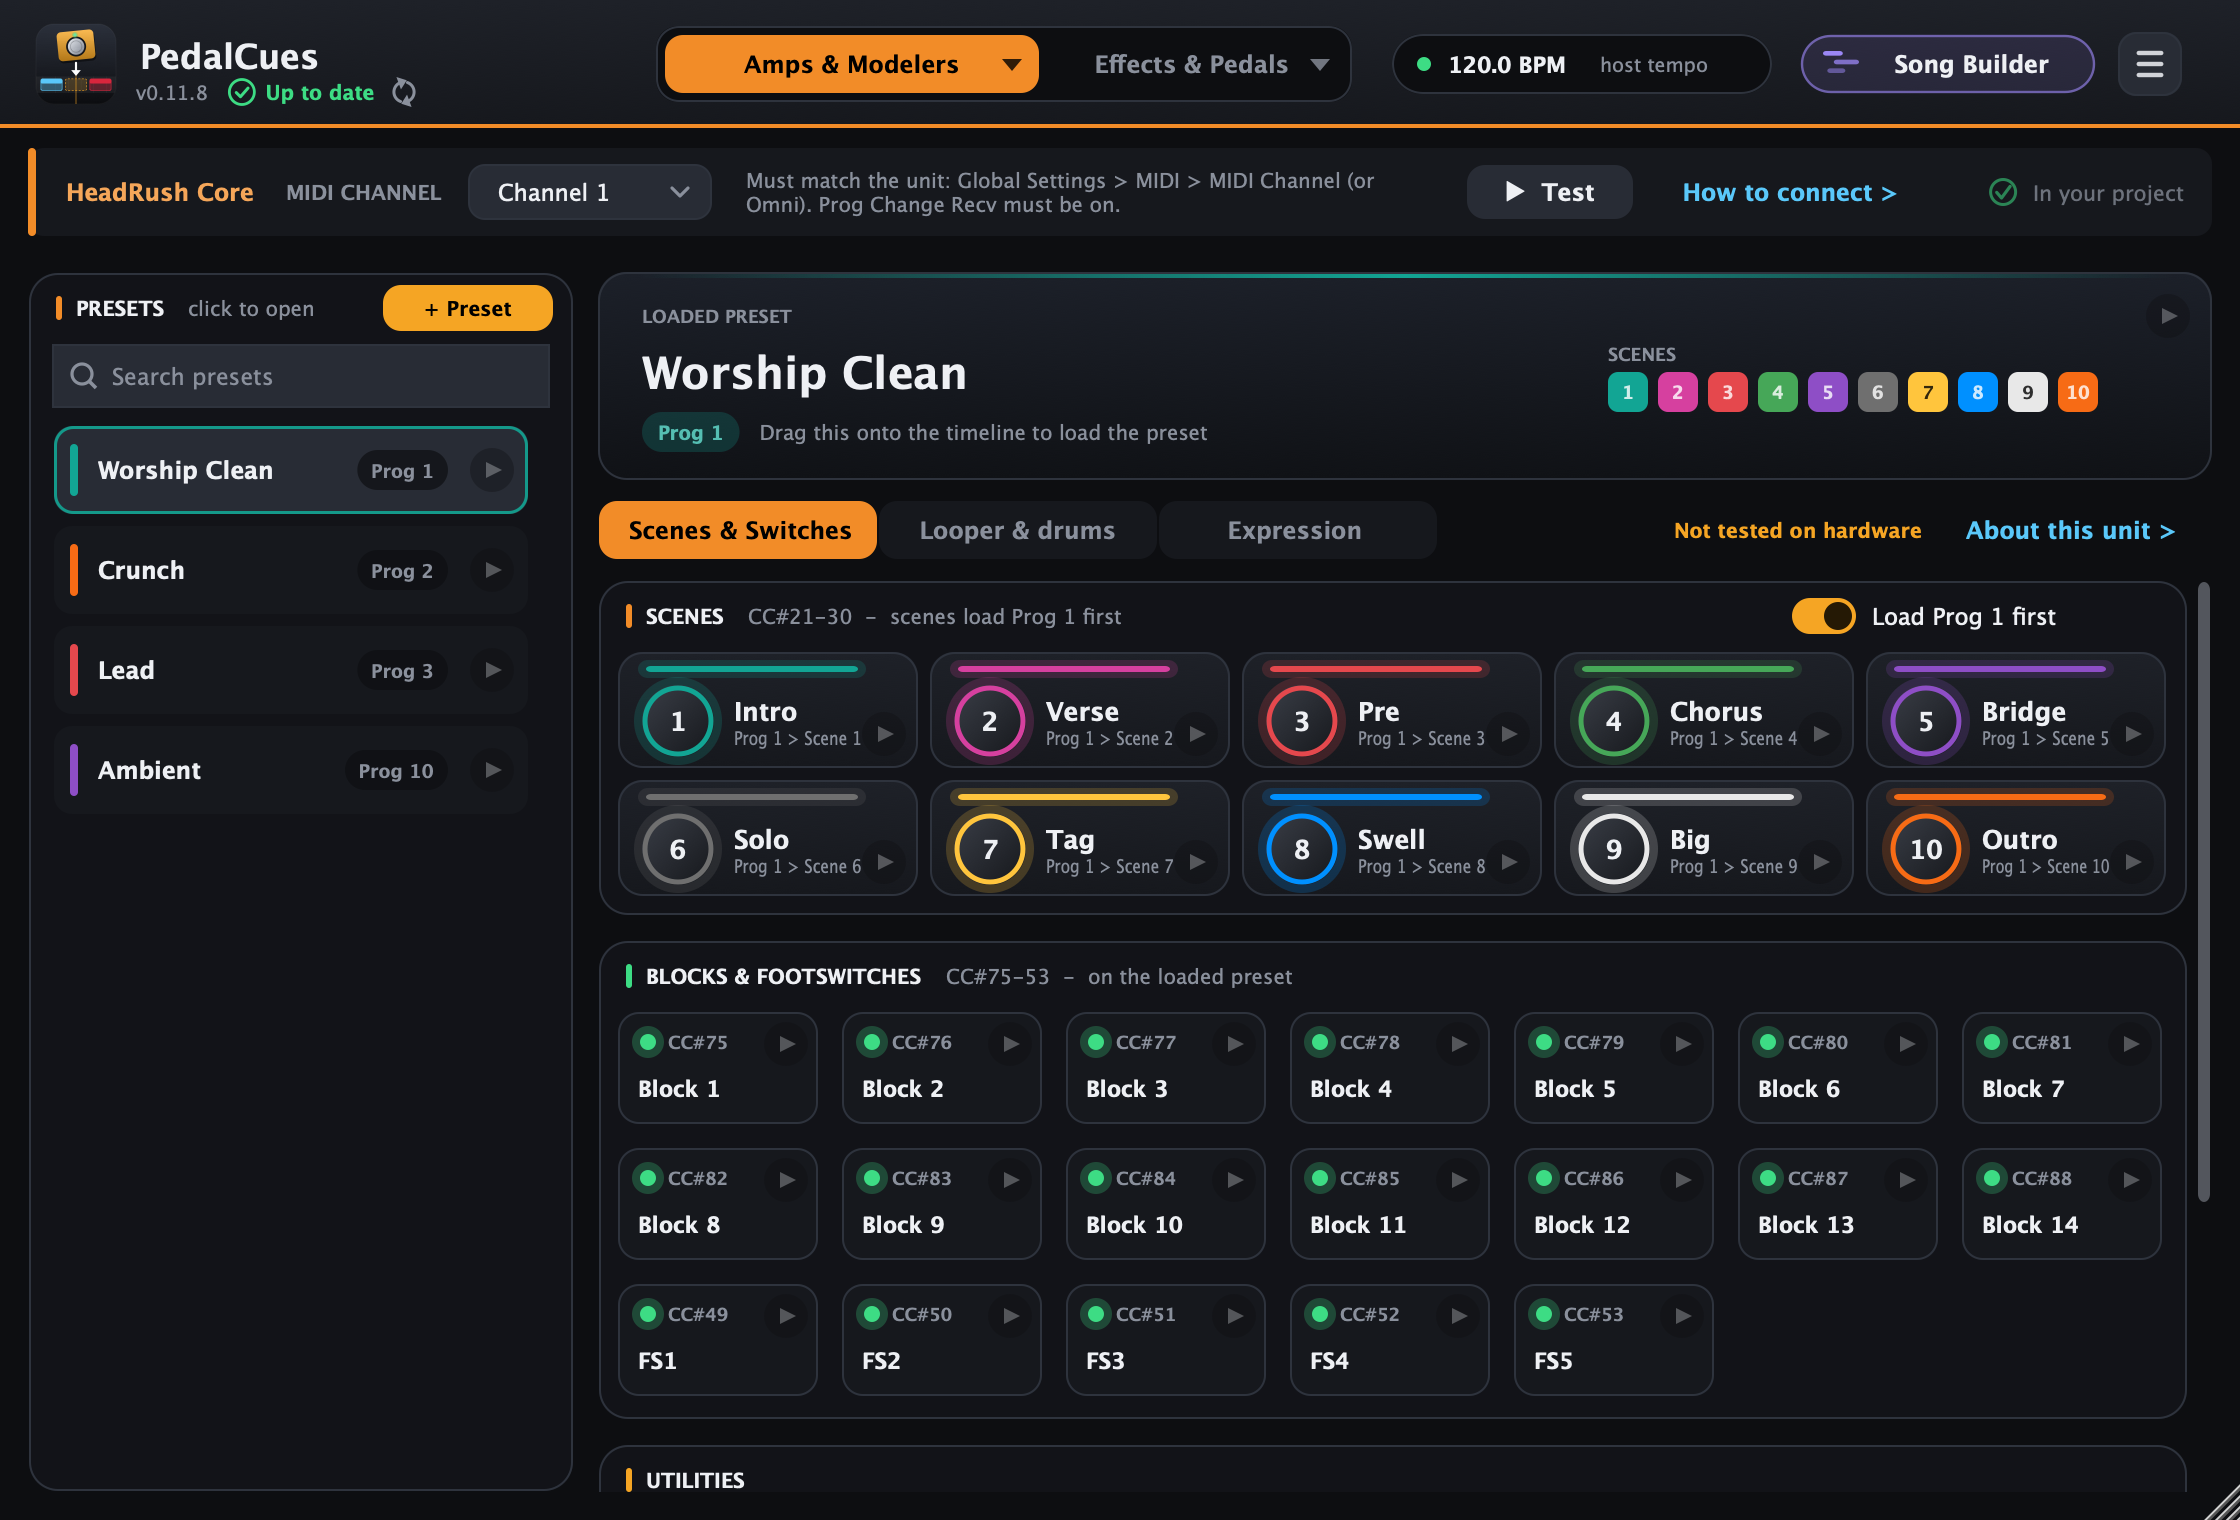Select scene 5 purple swatch

pos(1827,392)
